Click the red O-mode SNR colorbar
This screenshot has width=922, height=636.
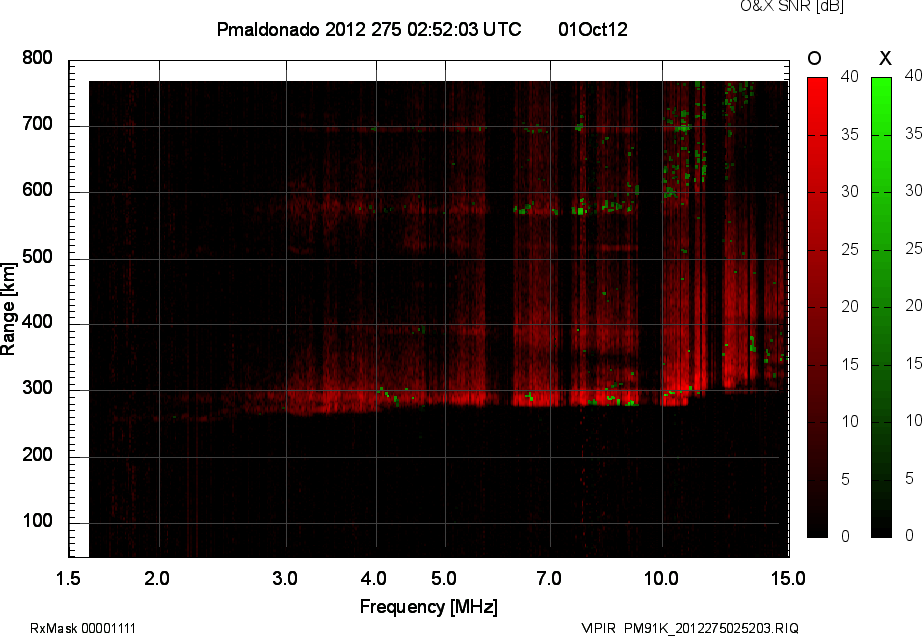tap(817, 307)
